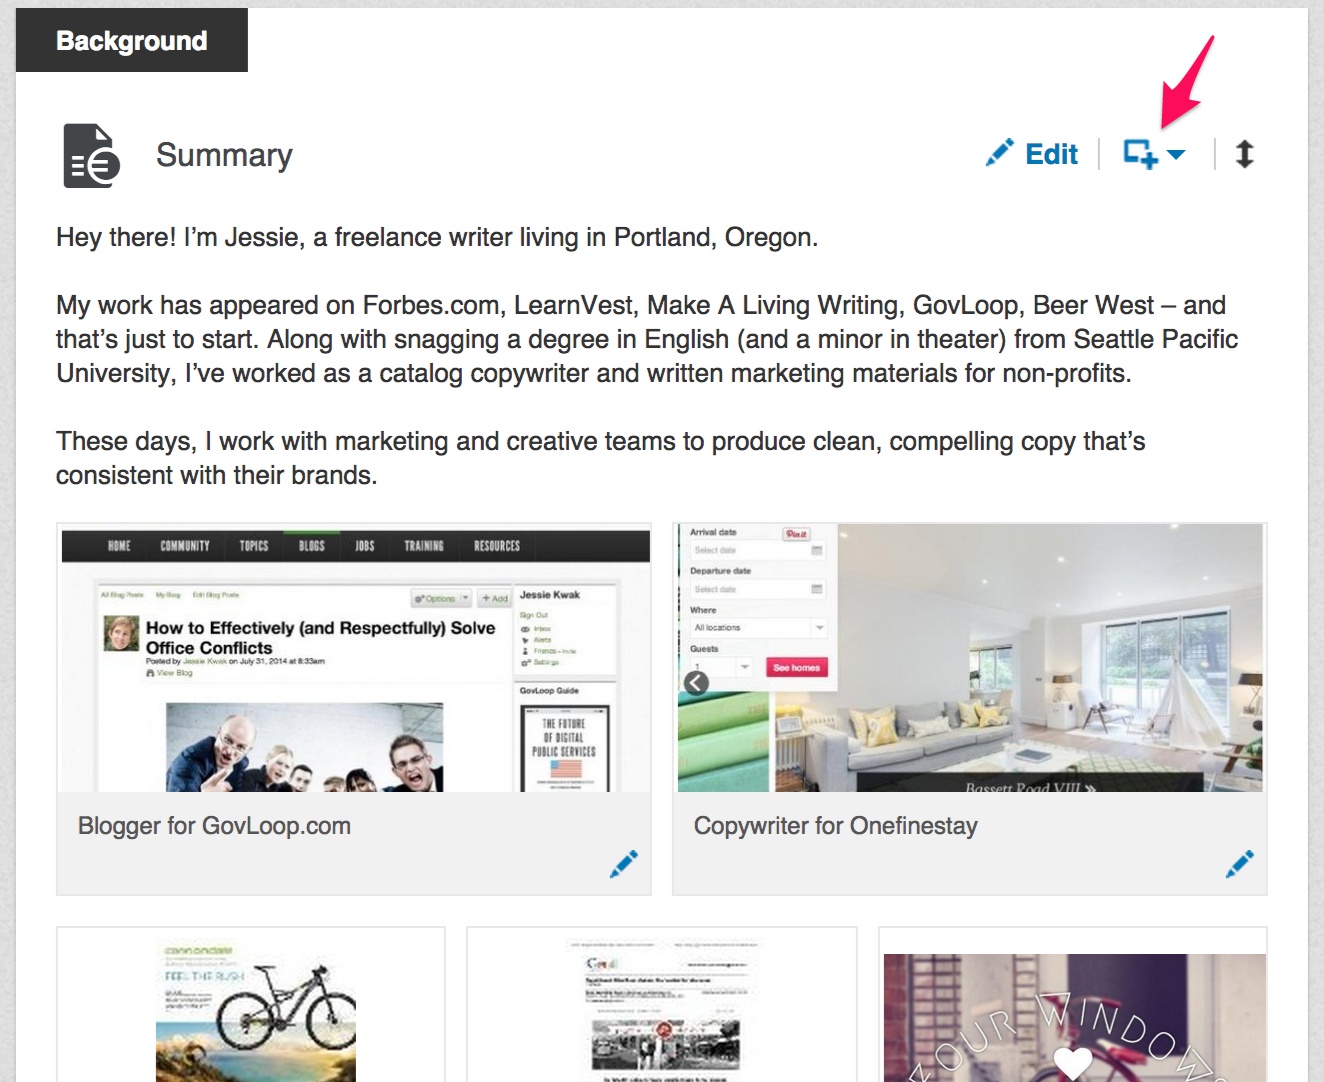Edit the Copywriter for Onefinestay media item
This screenshot has height=1082, width=1324.
1240,864
